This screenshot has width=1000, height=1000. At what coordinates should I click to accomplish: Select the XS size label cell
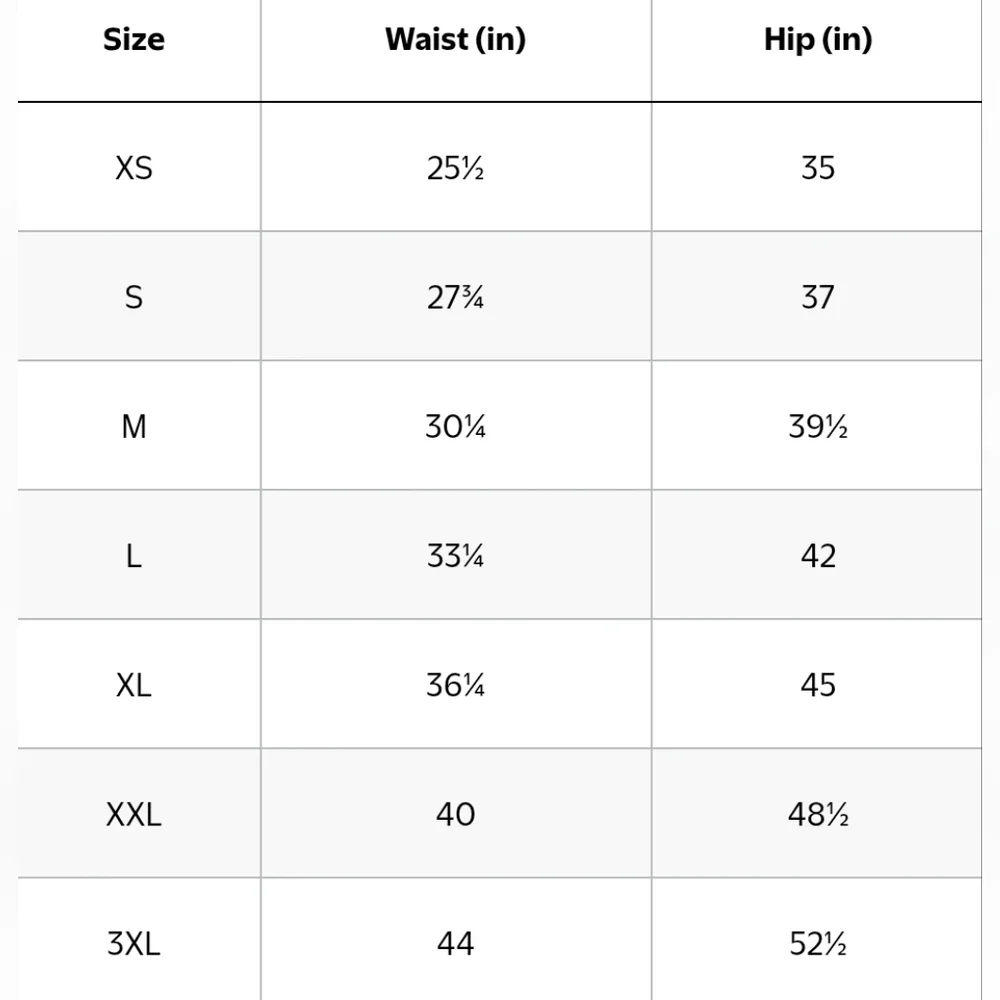(134, 168)
